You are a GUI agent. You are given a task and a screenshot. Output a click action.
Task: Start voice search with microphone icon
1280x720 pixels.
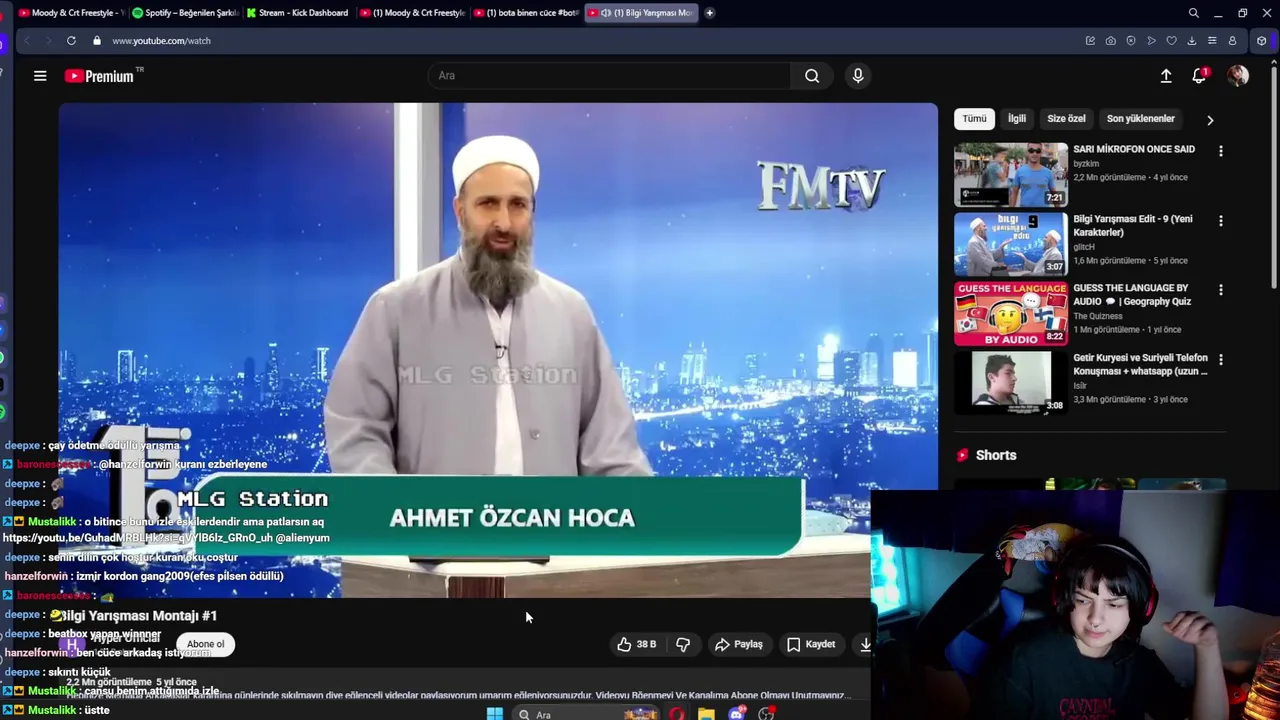858,76
